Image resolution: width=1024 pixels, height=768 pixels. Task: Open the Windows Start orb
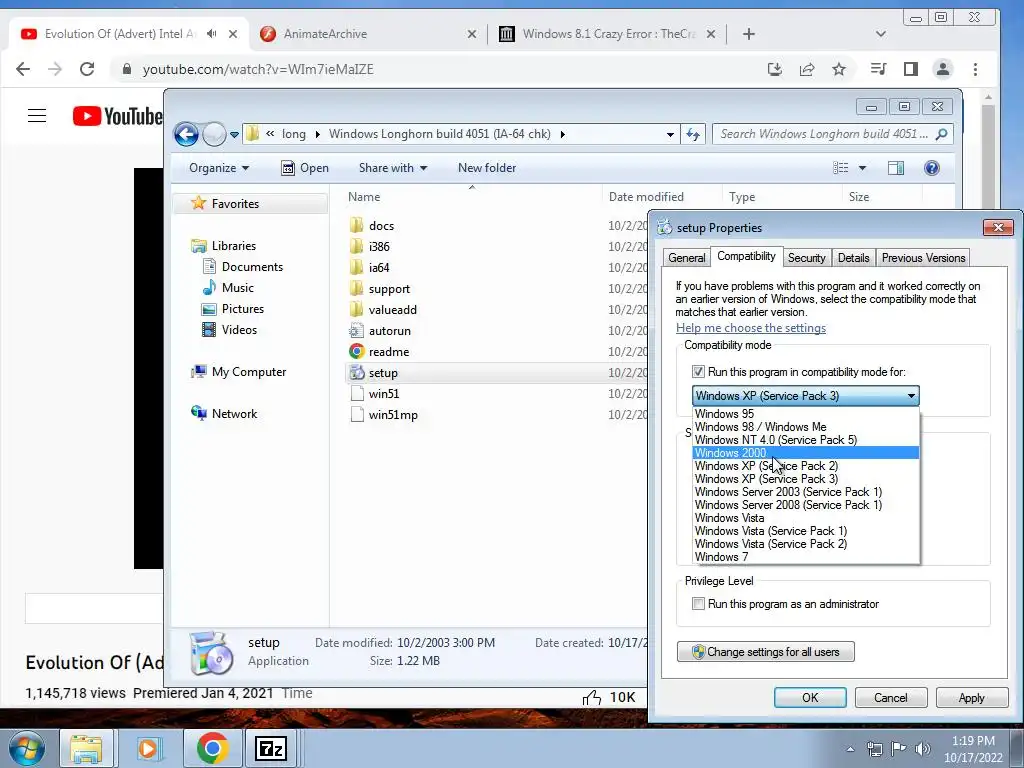pyautogui.click(x=27, y=748)
